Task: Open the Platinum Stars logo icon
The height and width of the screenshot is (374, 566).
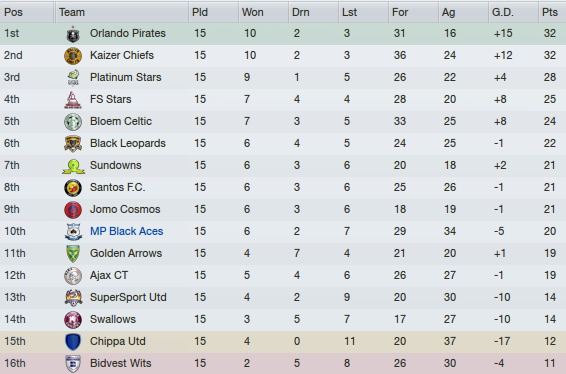Action: [x=73, y=78]
